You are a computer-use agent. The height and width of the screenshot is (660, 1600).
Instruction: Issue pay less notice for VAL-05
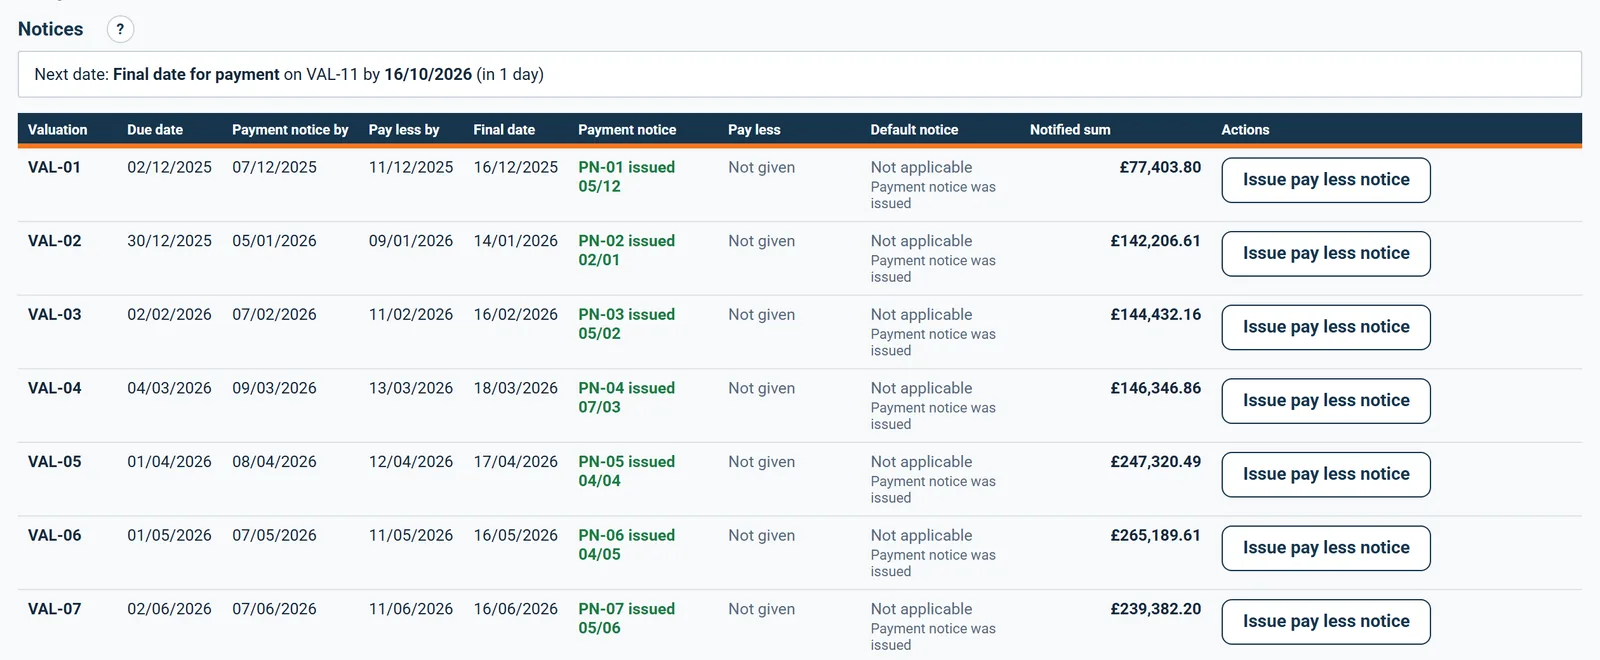coord(1326,474)
